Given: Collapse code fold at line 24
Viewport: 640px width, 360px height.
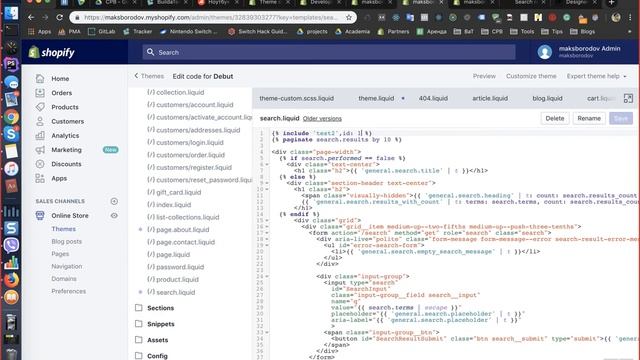Looking at the screenshot, I should pos(267,276).
